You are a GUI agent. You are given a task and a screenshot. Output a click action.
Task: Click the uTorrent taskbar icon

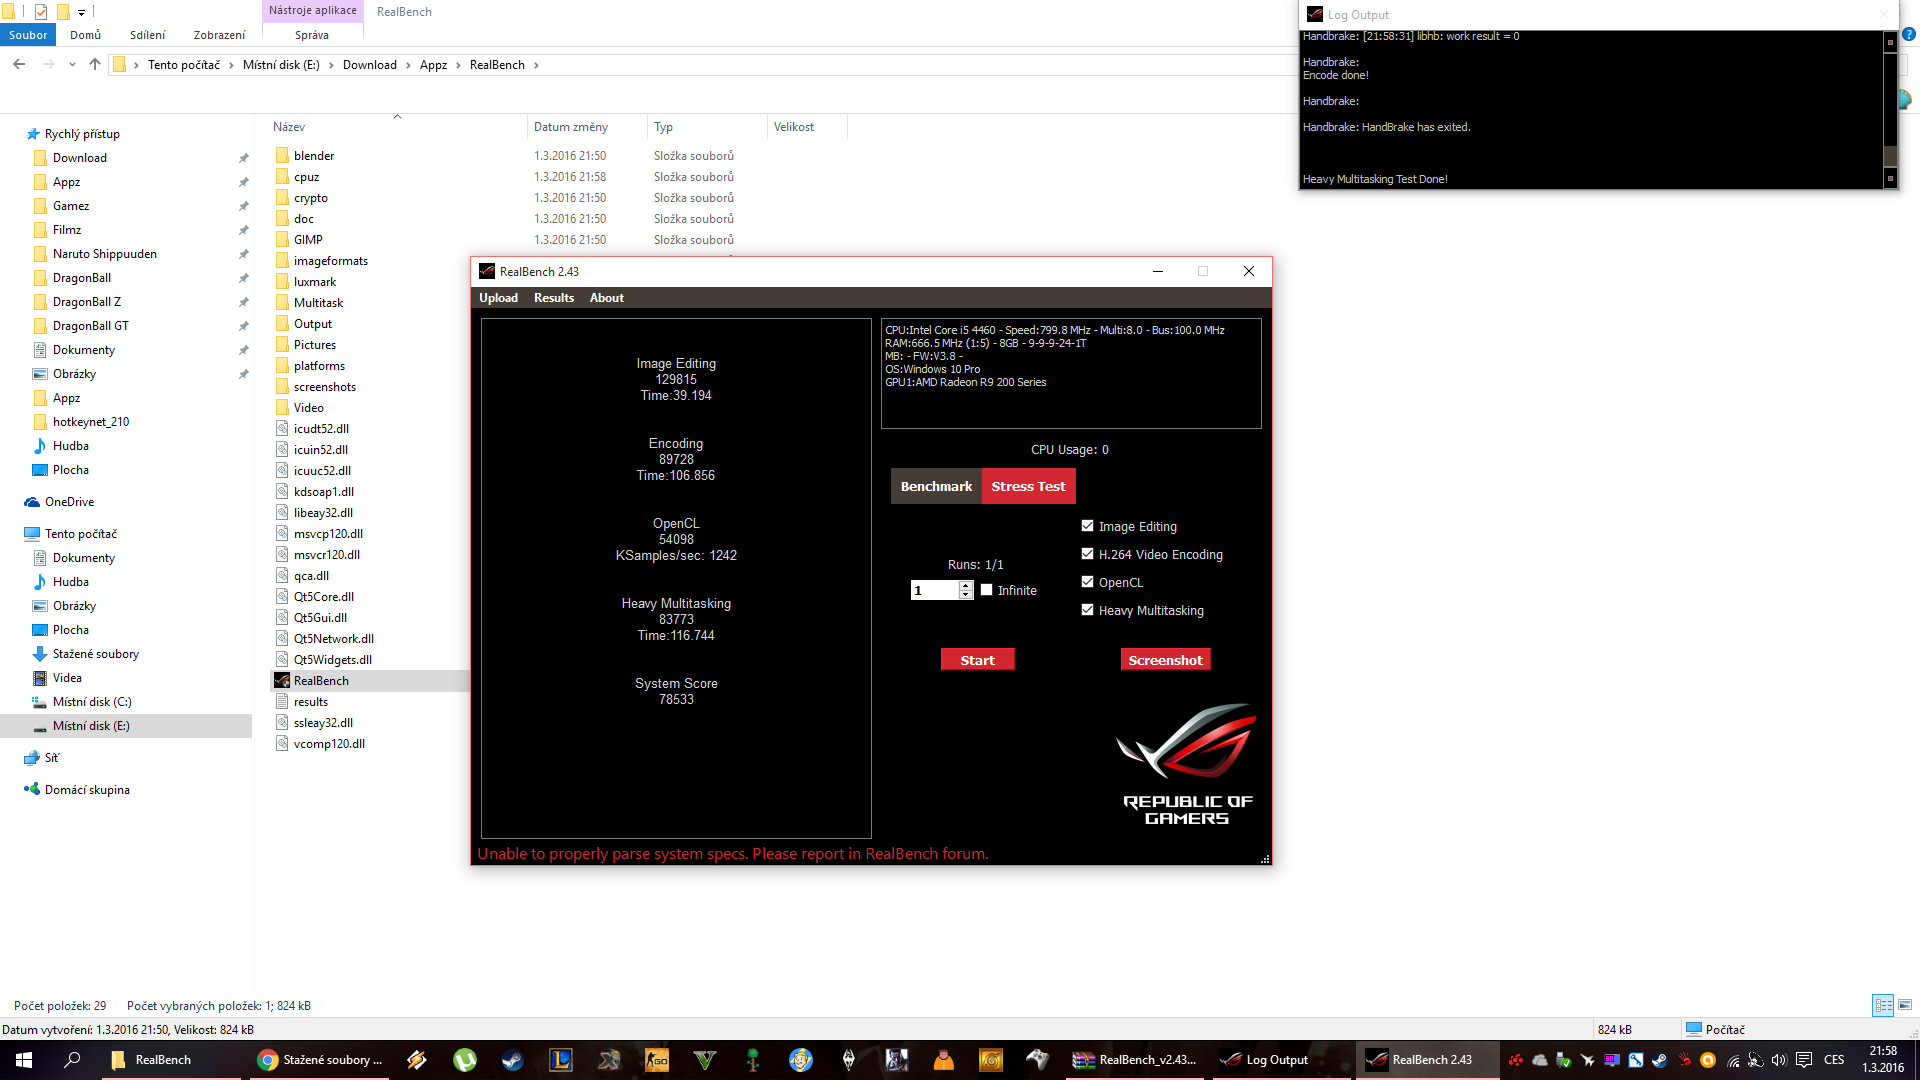click(464, 1060)
